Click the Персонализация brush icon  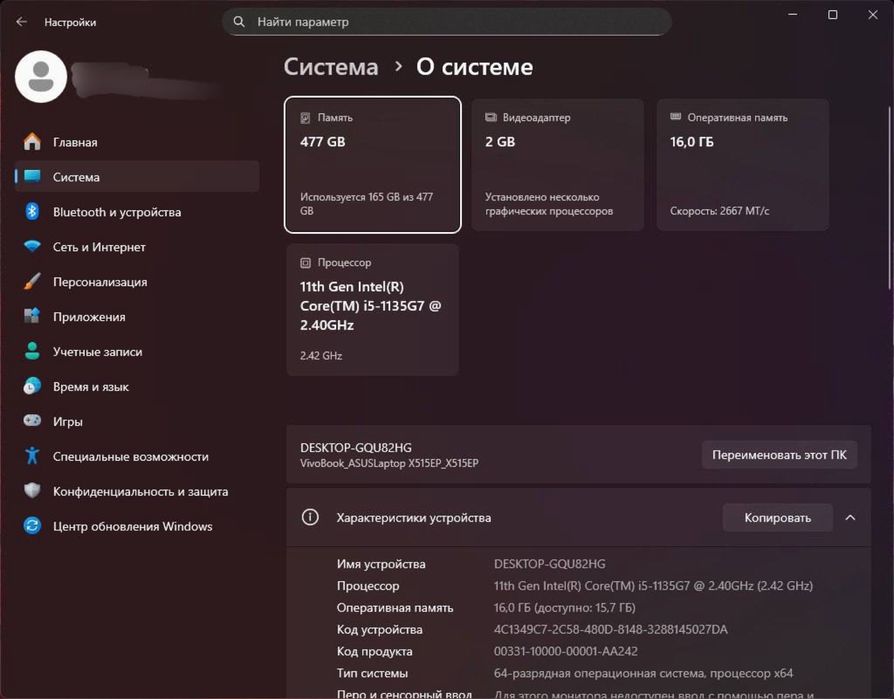pyautogui.click(x=32, y=282)
